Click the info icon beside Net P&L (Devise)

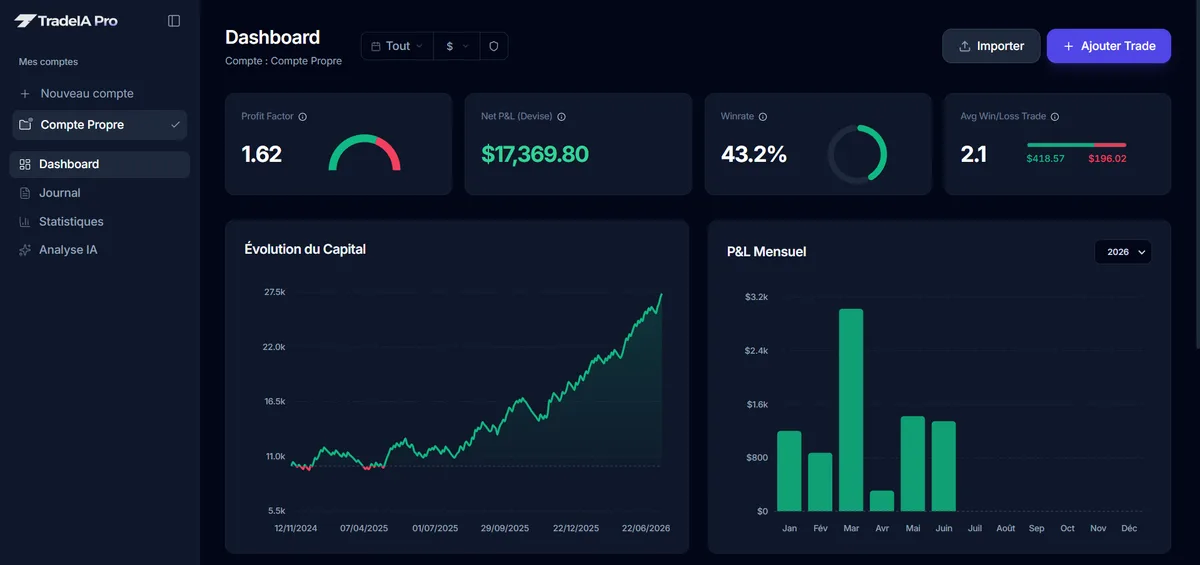561,117
